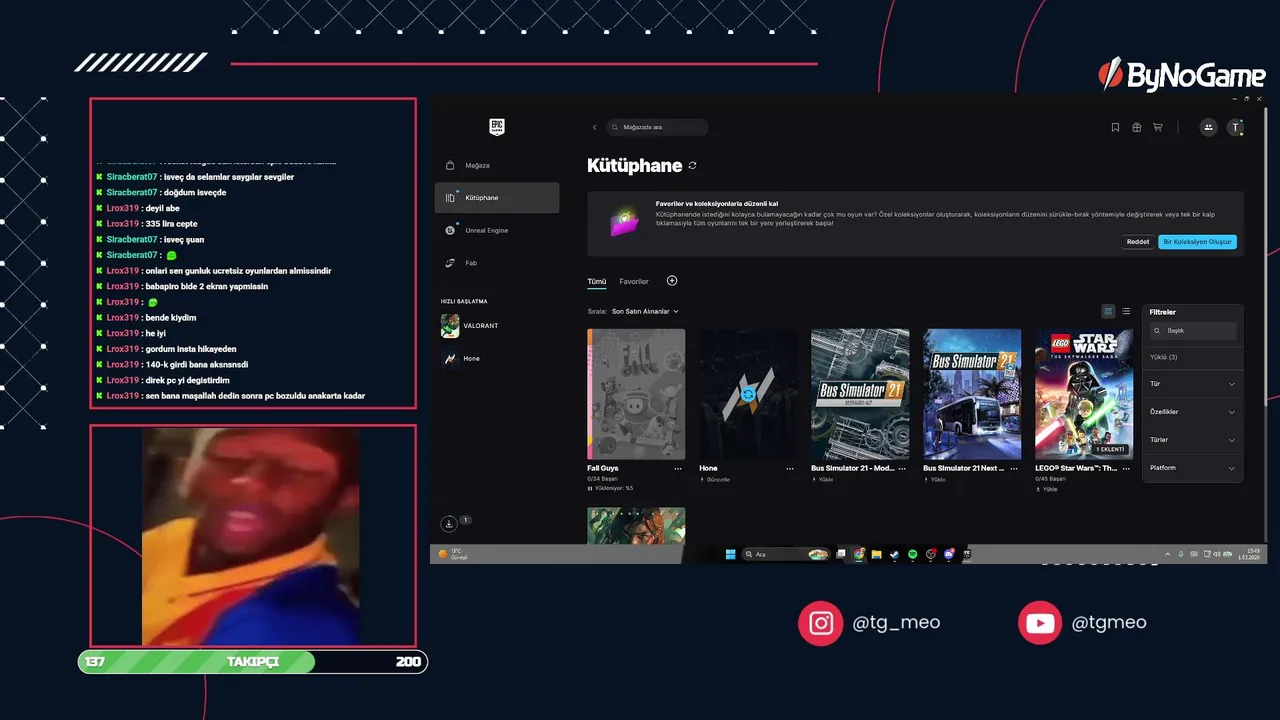Open the friends icon
The height and width of the screenshot is (720, 1280).
[x=1208, y=127]
